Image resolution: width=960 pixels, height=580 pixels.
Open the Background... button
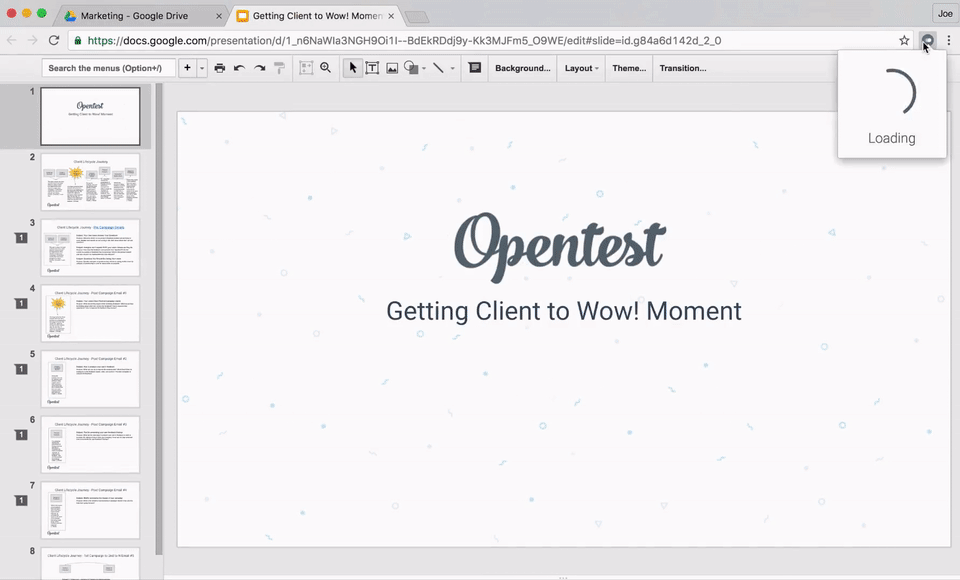coord(523,68)
